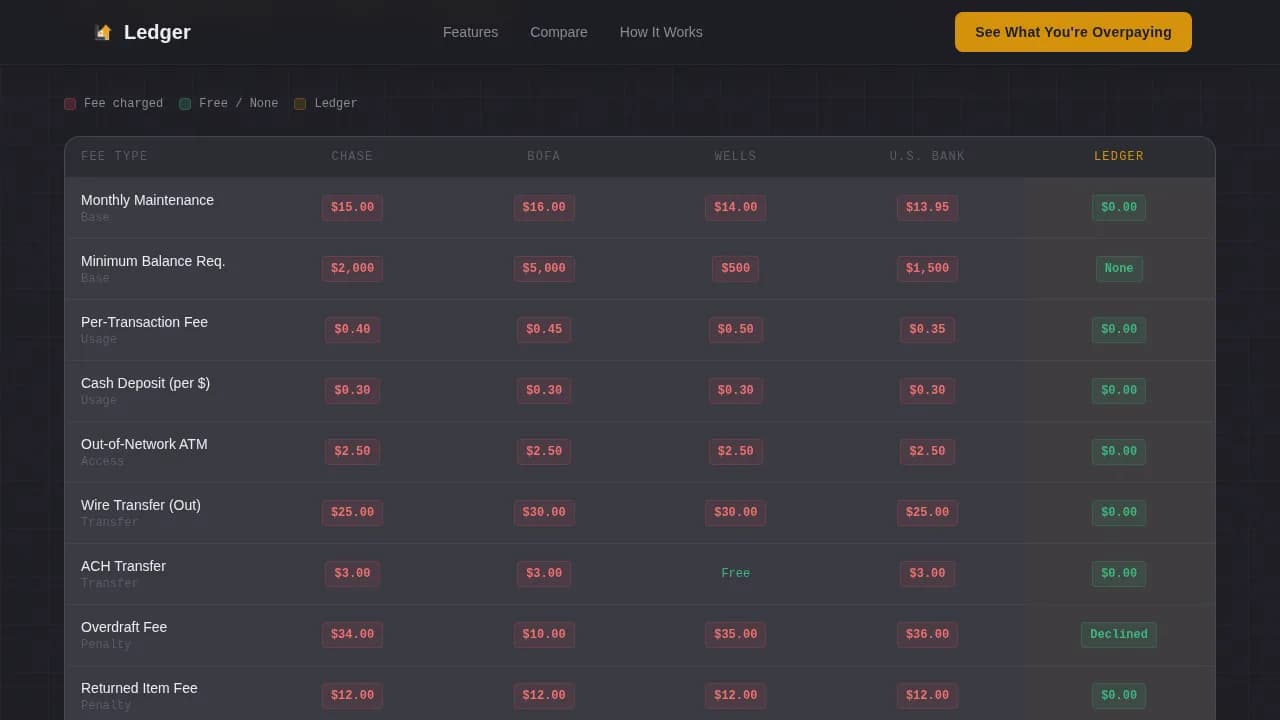Click Ledger $0.00 monthly maintenance badge
This screenshot has width=1280, height=720.
click(x=1119, y=208)
